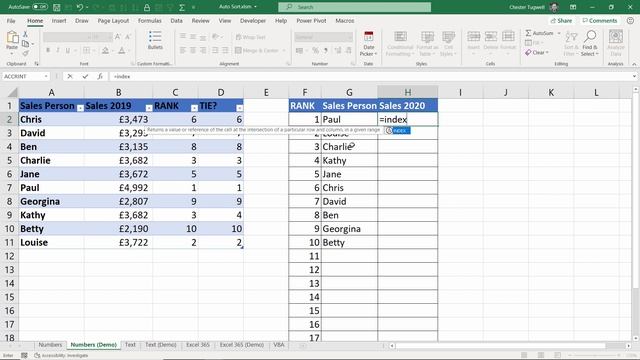Viewport: 640px width, 360px height.
Task: Click the Sort & Filter icon
Action: click(x=571, y=37)
